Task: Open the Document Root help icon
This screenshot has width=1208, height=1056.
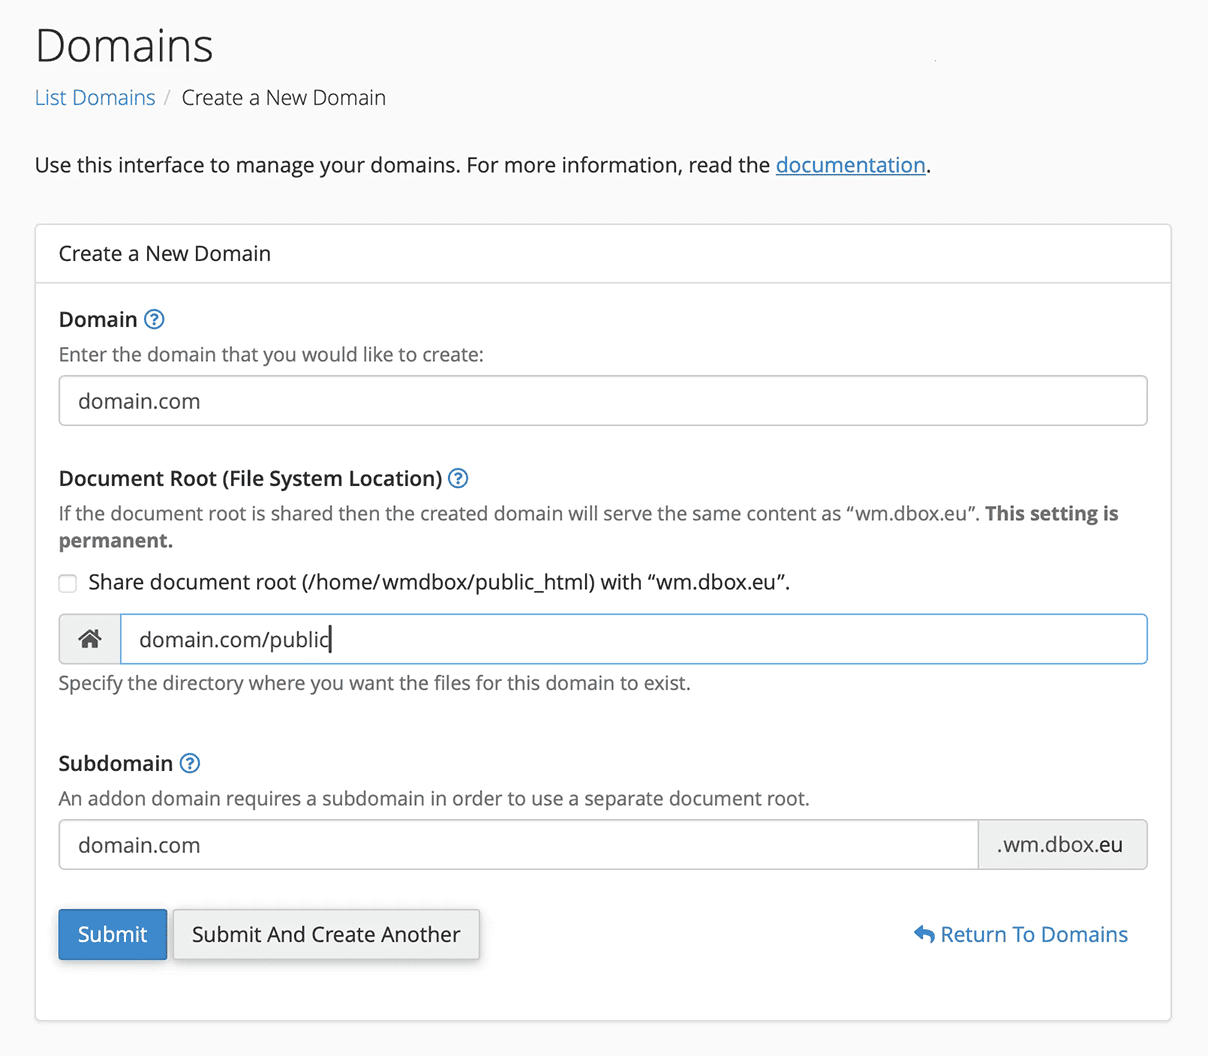Action: click(x=458, y=478)
